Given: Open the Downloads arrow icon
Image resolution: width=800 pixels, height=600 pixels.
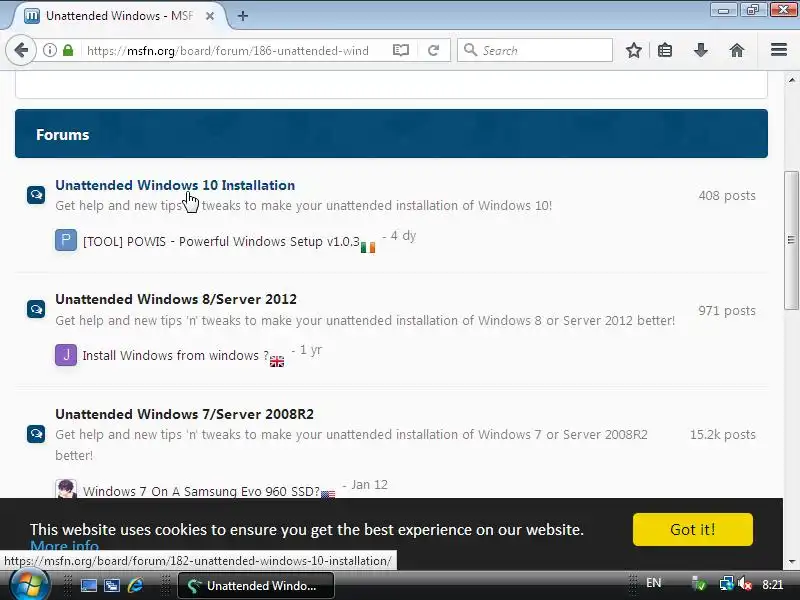Looking at the screenshot, I should point(701,50).
